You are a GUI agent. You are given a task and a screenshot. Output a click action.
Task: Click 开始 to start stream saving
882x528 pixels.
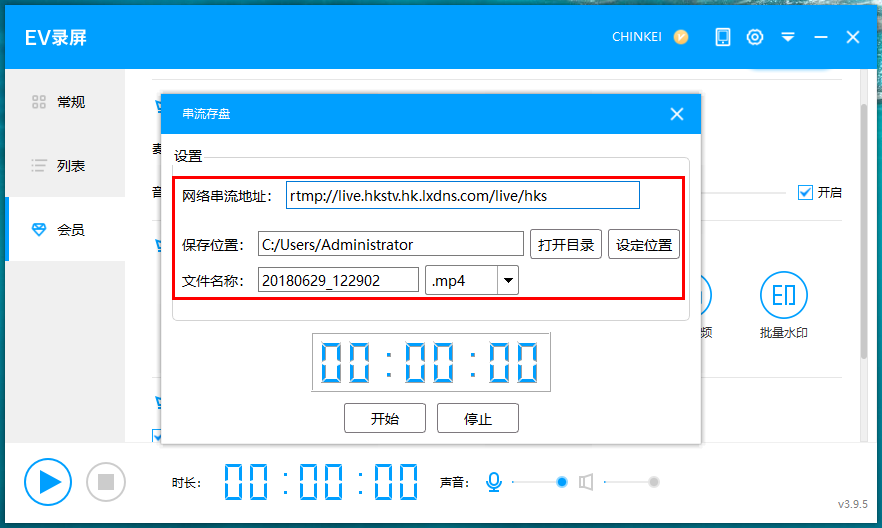point(385,419)
